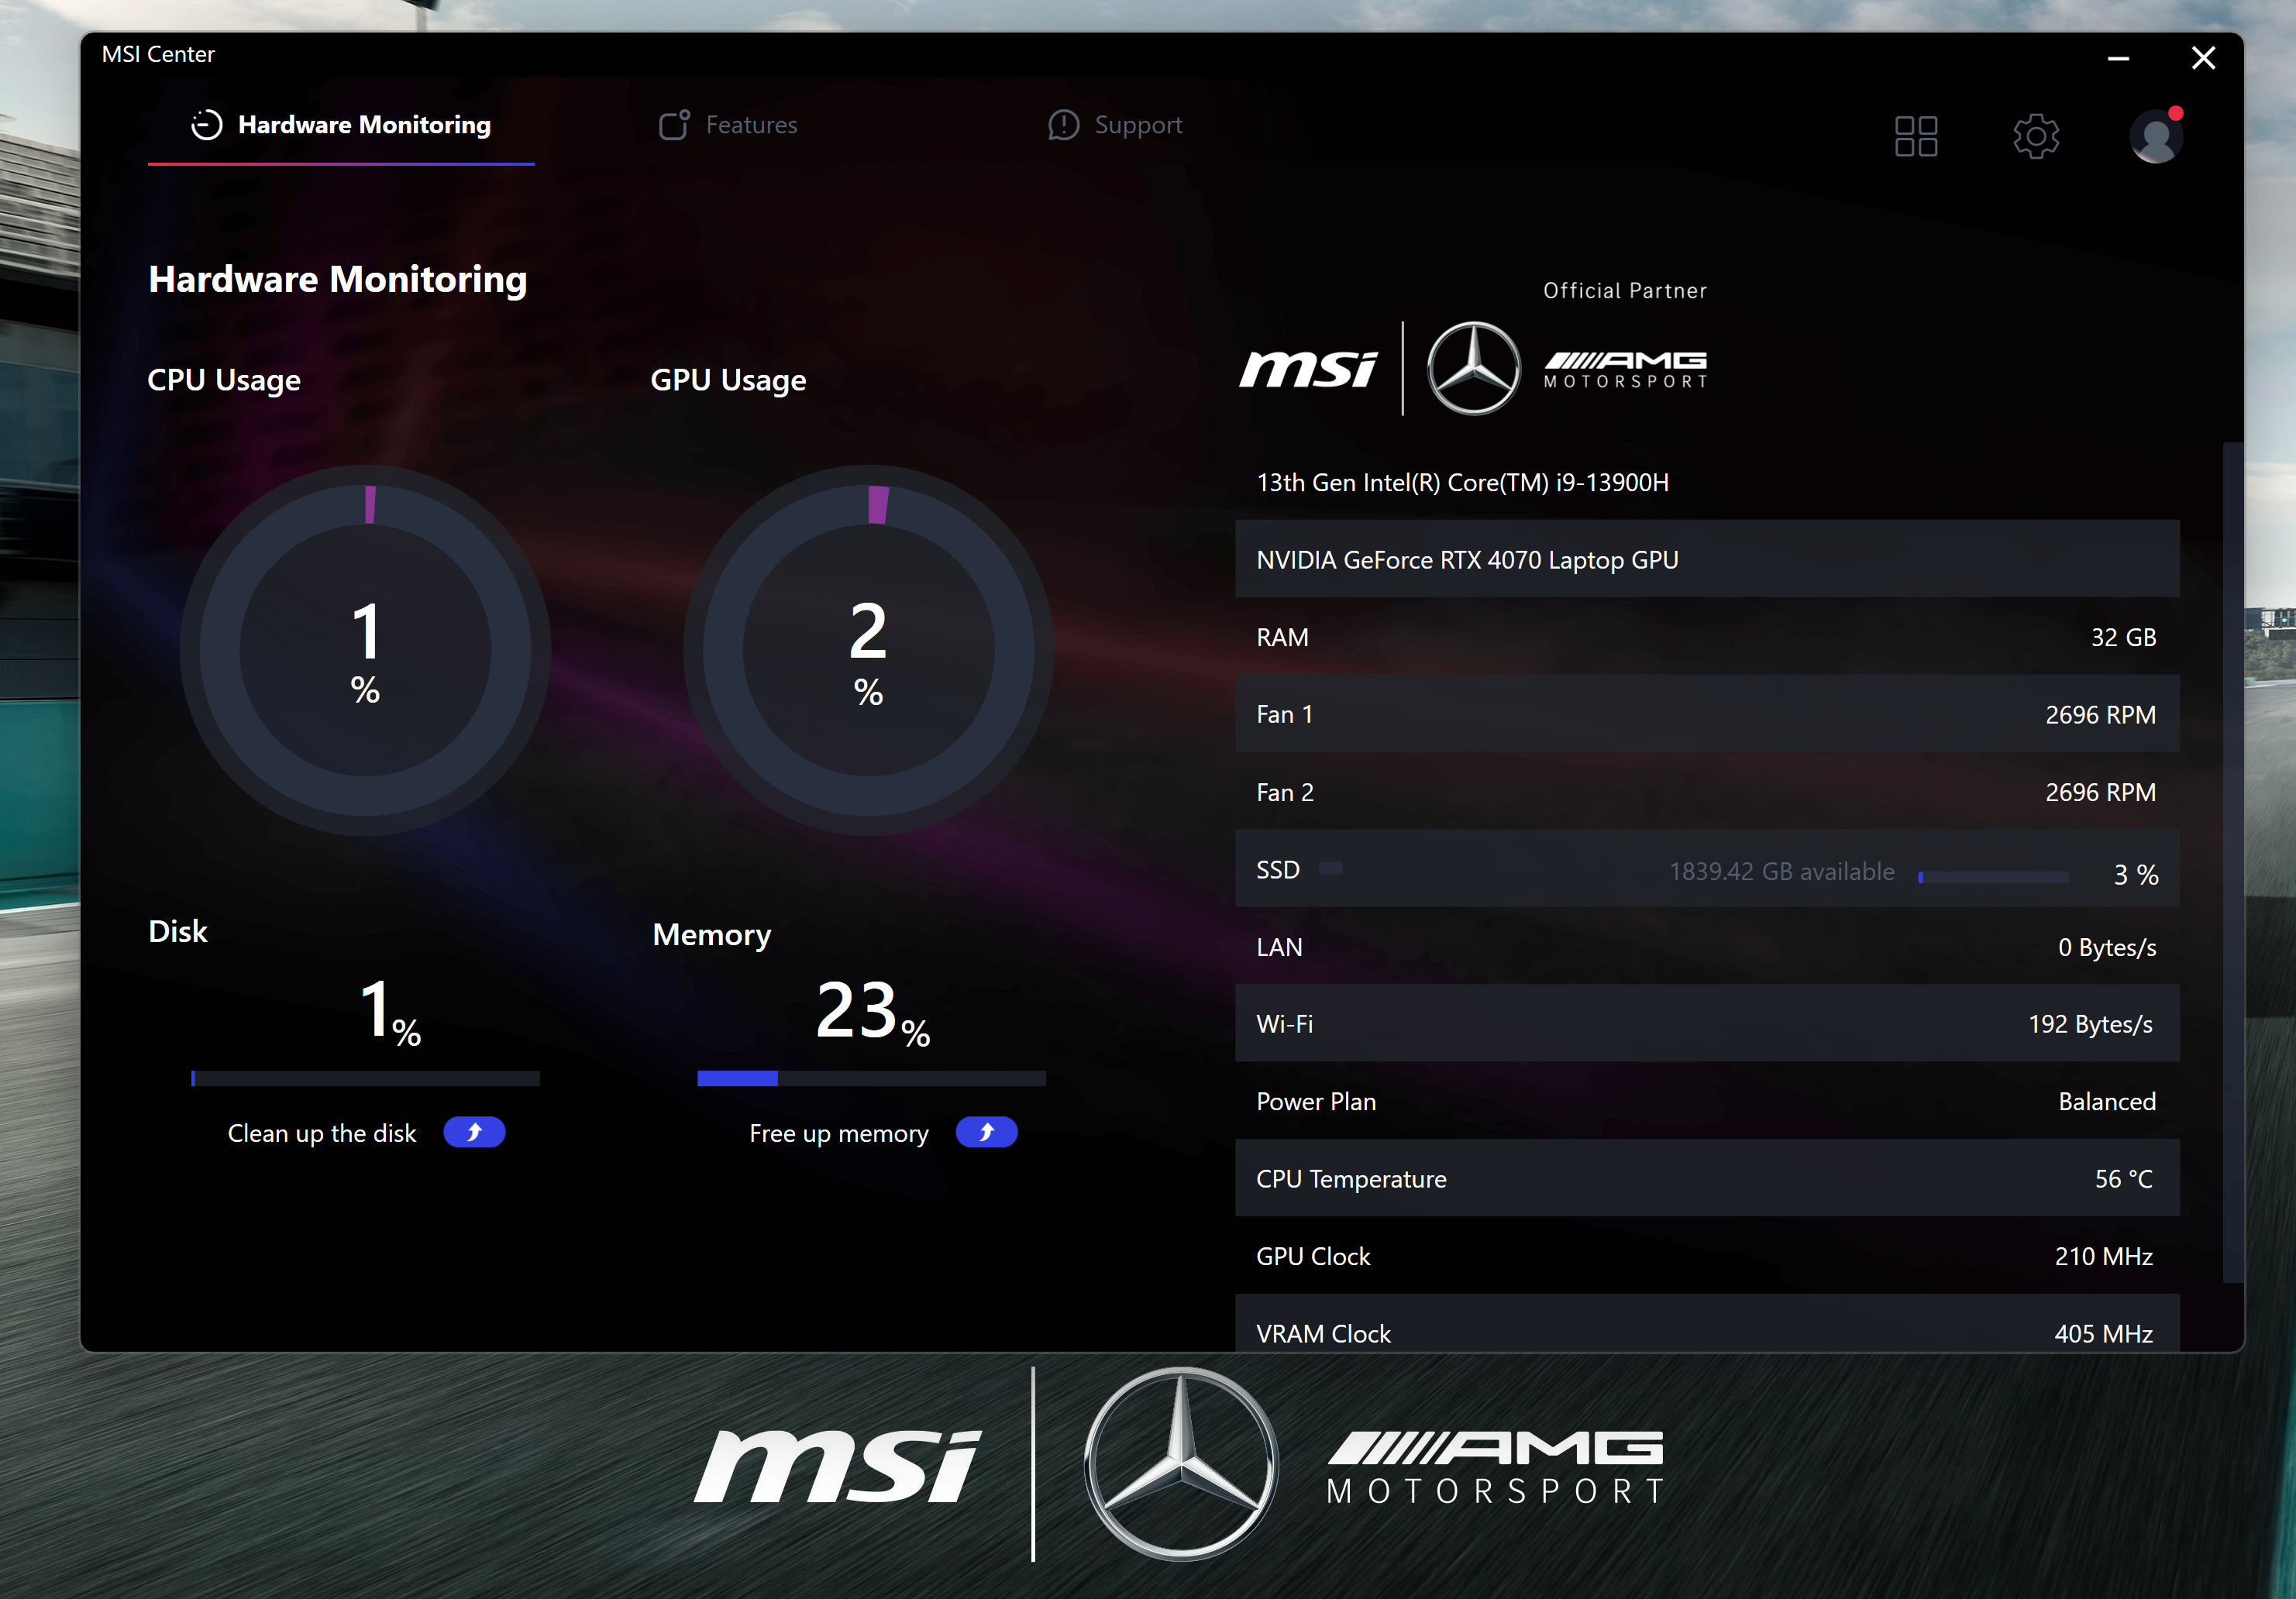Click the Free up memory label
The width and height of the screenshot is (2296, 1599).
(839, 1133)
